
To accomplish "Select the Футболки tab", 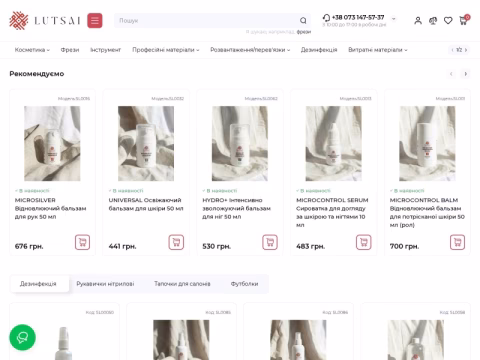I will pos(244,284).
